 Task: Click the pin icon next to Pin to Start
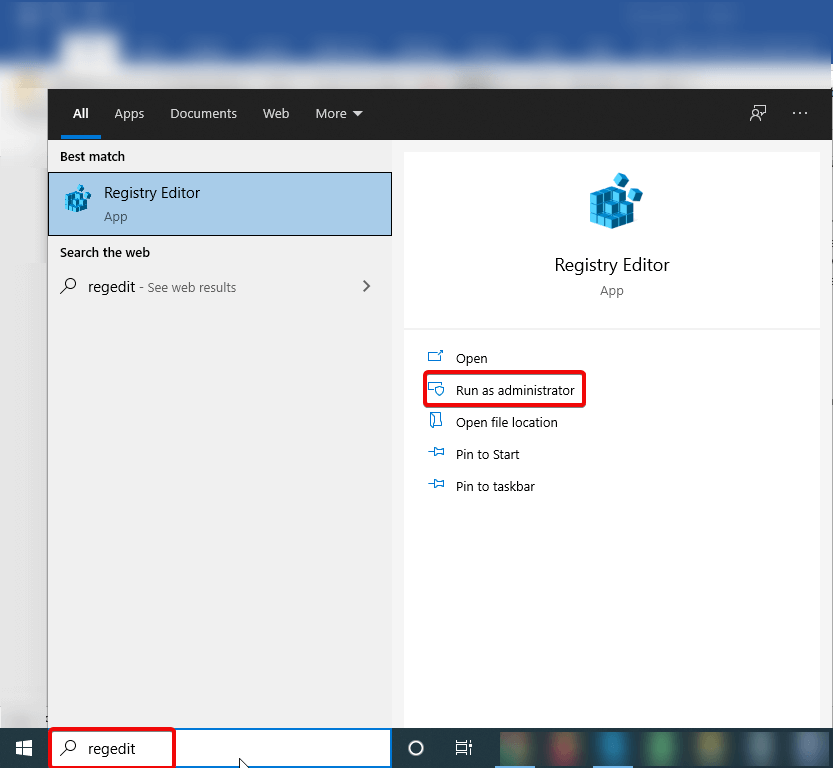click(437, 453)
